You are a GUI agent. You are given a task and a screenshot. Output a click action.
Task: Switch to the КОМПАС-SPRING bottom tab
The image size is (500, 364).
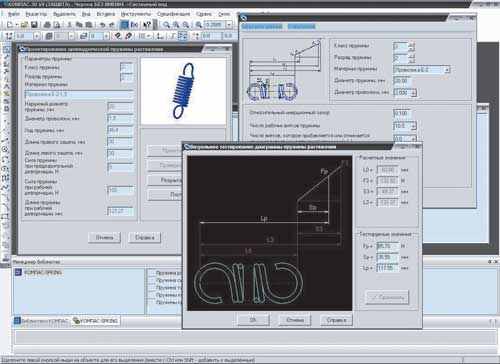click(96, 321)
